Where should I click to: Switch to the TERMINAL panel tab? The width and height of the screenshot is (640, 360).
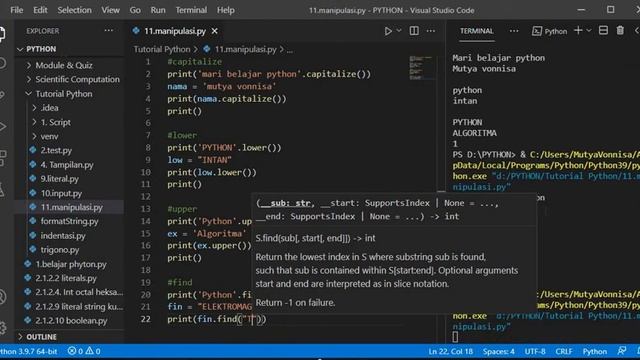pyautogui.click(x=476, y=31)
